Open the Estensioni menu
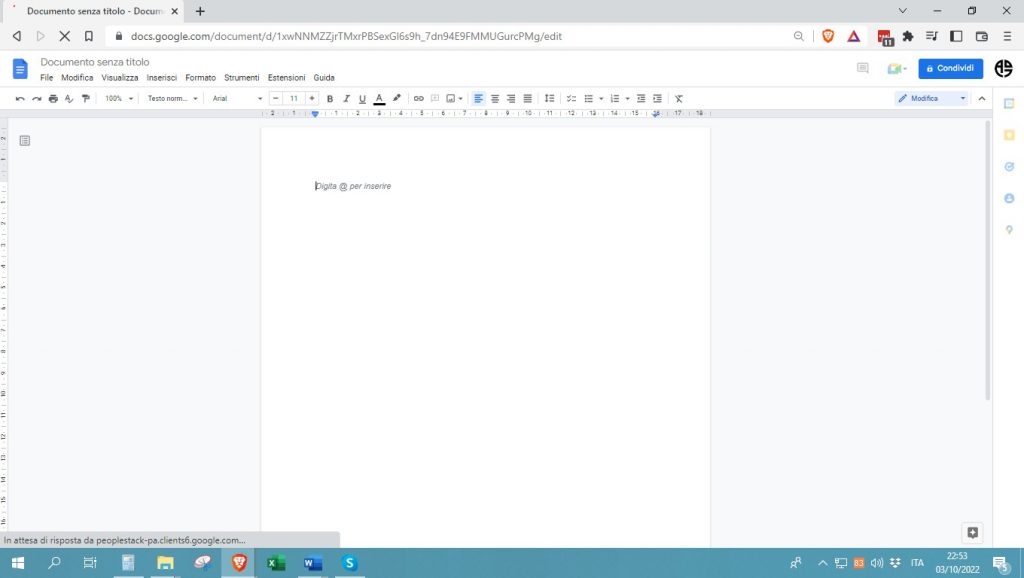1024x578 pixels. pos(286,77)
